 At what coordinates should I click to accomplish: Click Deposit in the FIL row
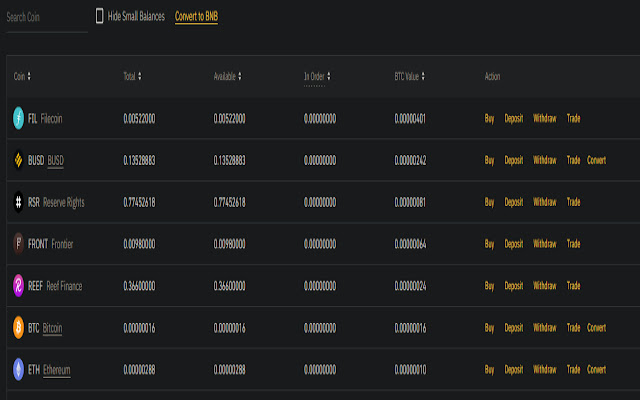click(513, 118)
